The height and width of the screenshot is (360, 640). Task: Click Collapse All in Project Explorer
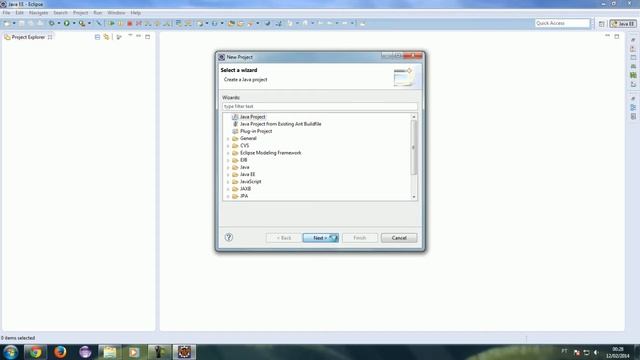point(97,37)
